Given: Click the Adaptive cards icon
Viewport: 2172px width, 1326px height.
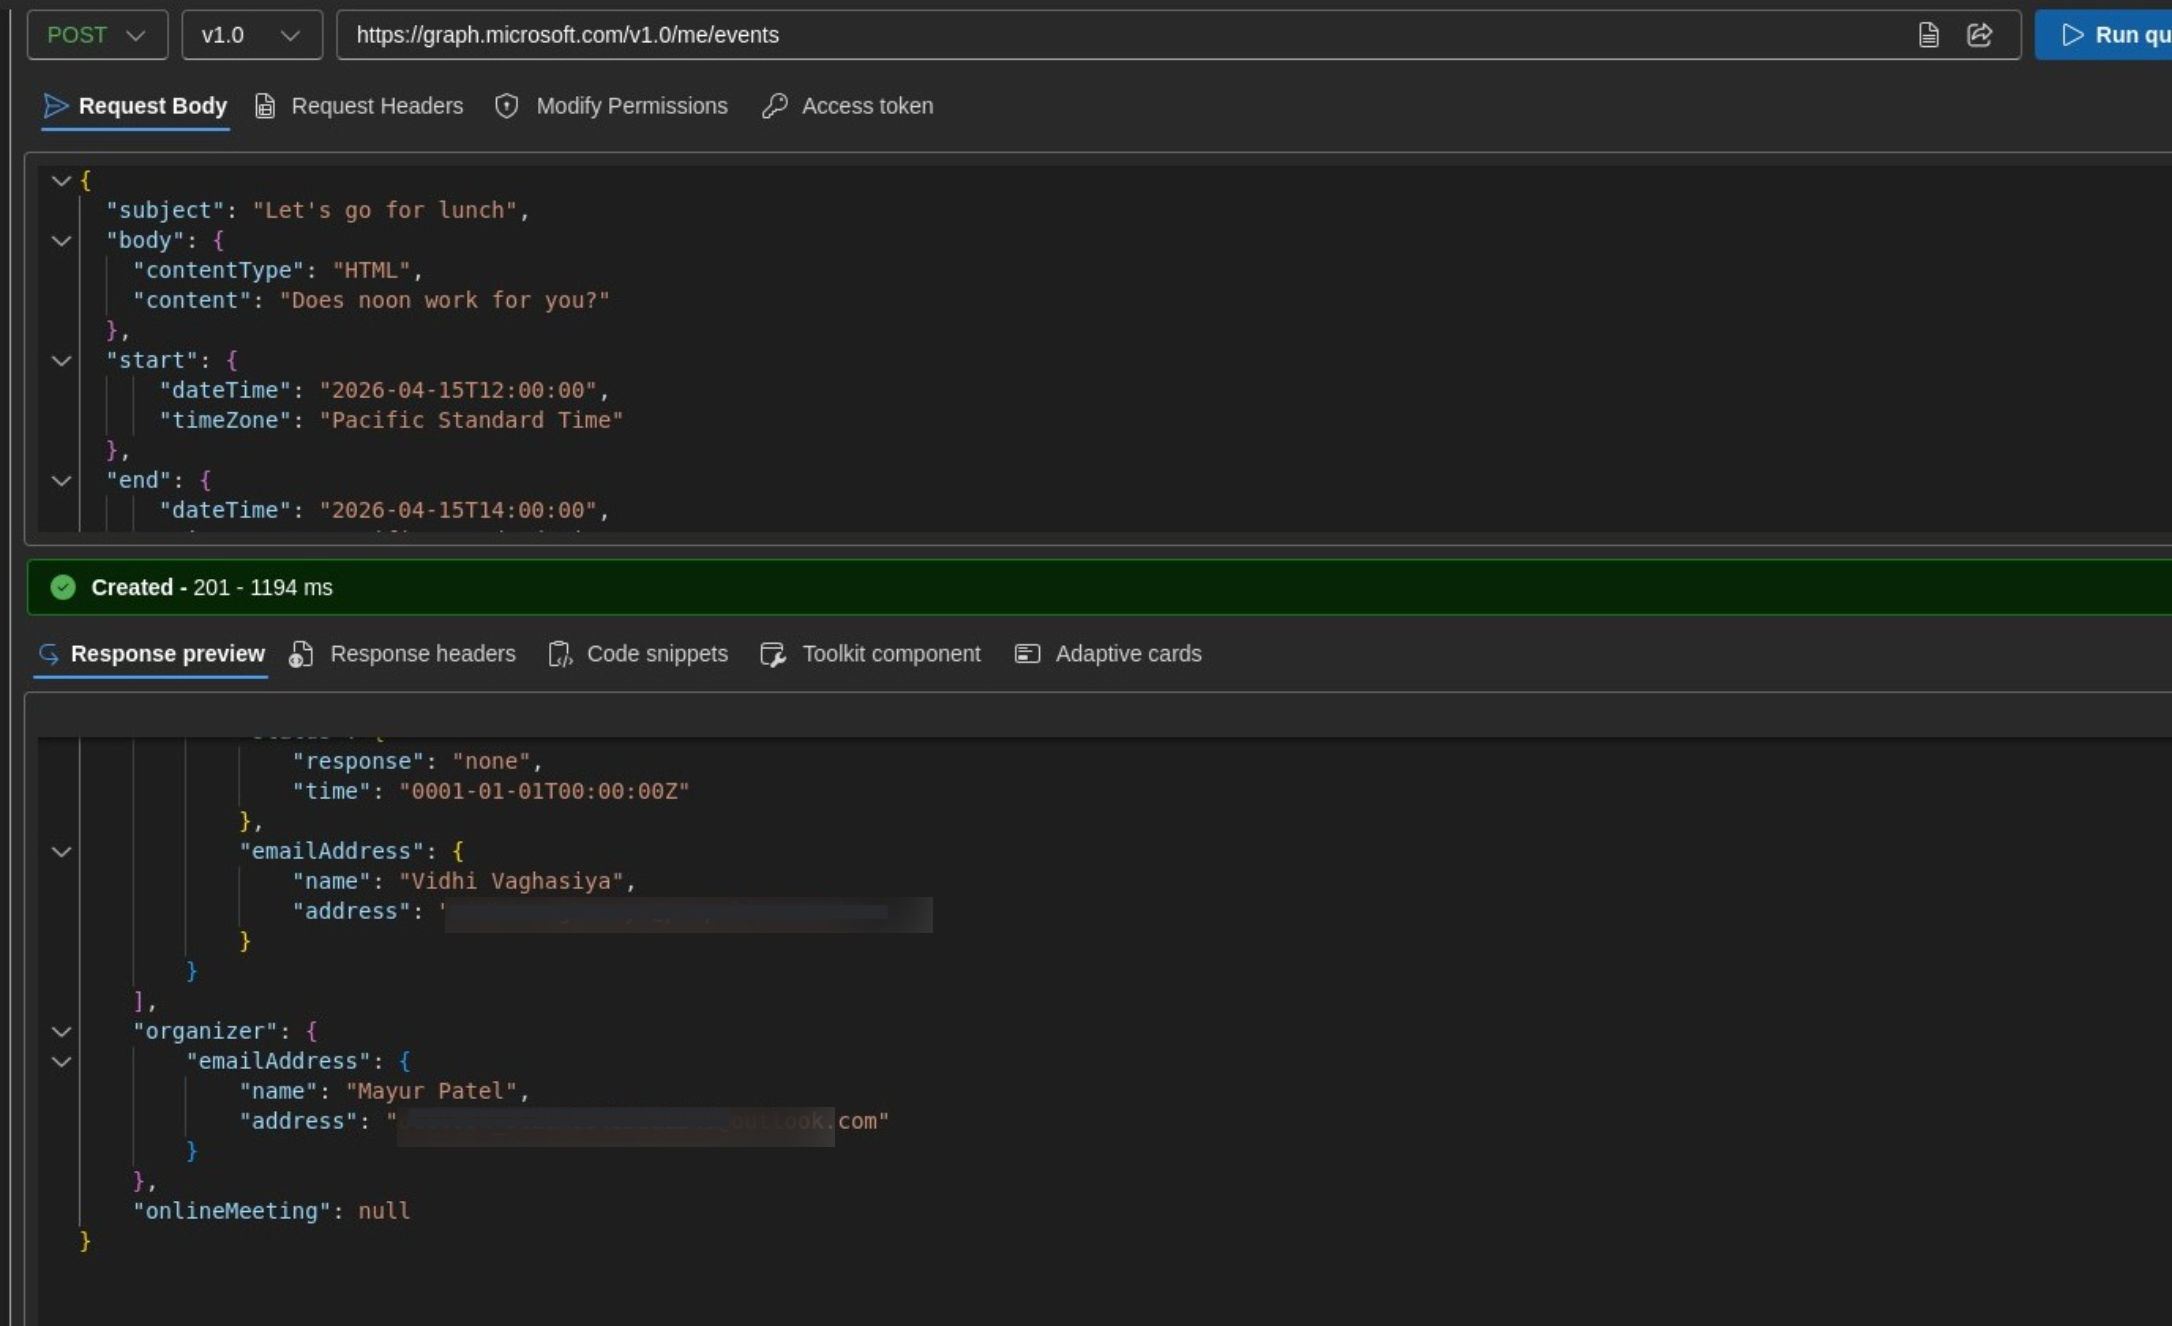Looking at the screenshot, I should pyautogui.click(x=1027, y=654).
